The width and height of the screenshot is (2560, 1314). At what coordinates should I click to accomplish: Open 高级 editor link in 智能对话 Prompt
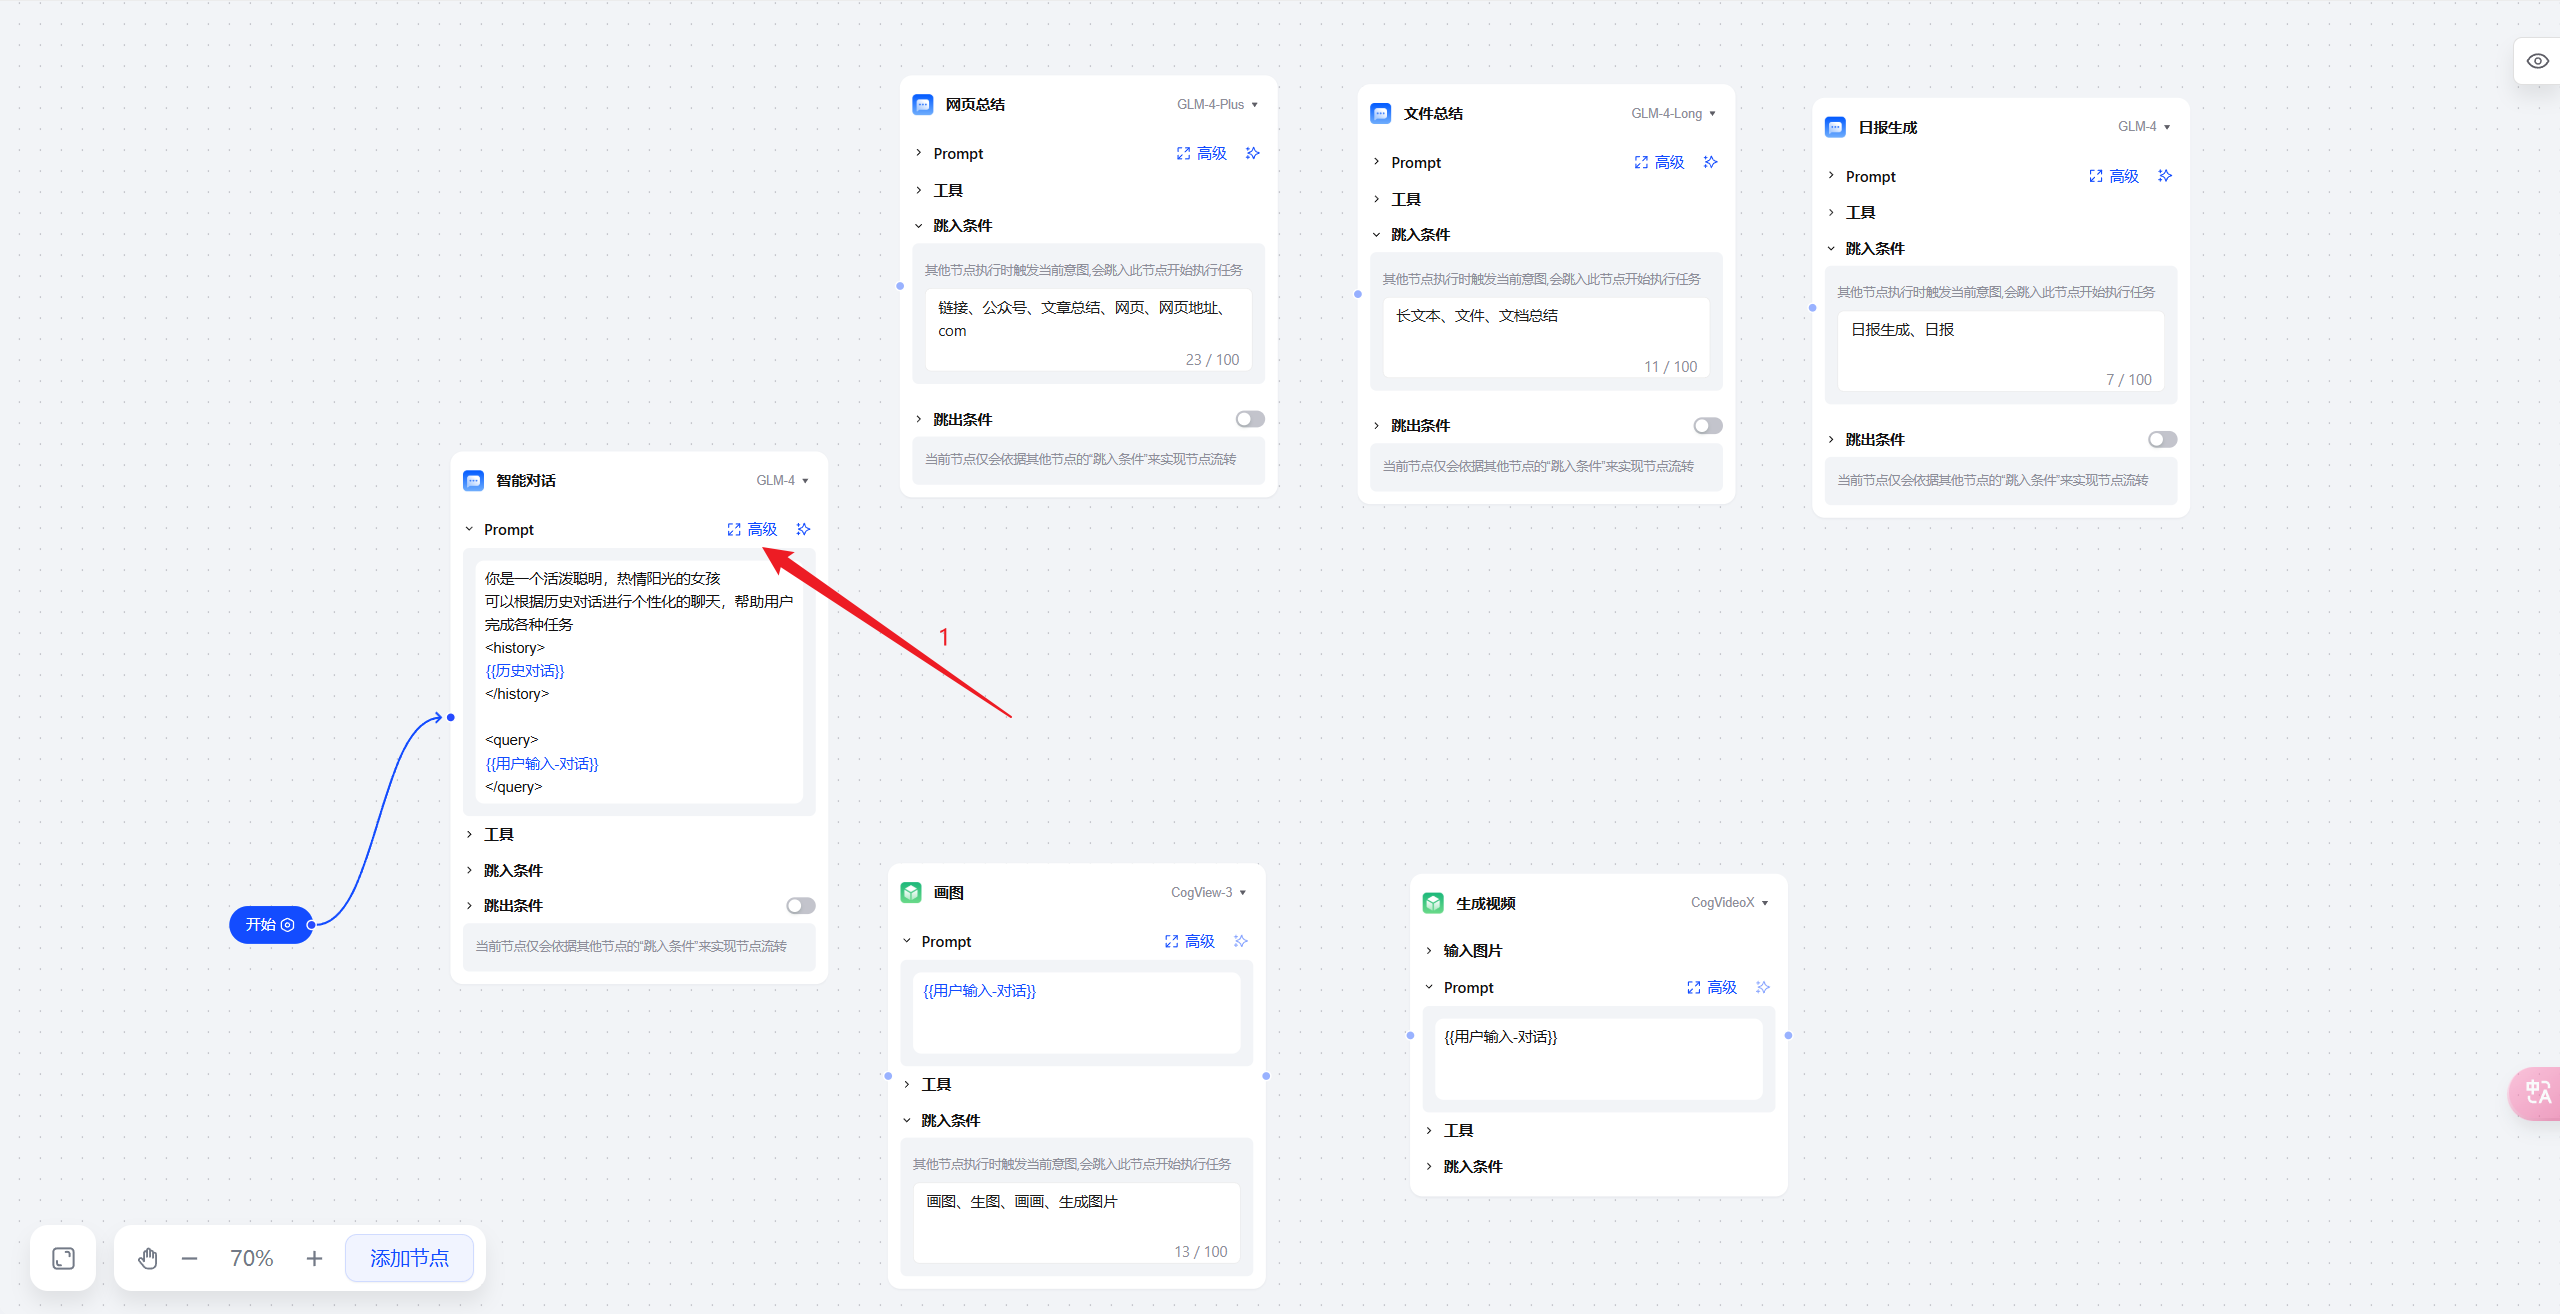pyautogui.click(x=753, y=529)
